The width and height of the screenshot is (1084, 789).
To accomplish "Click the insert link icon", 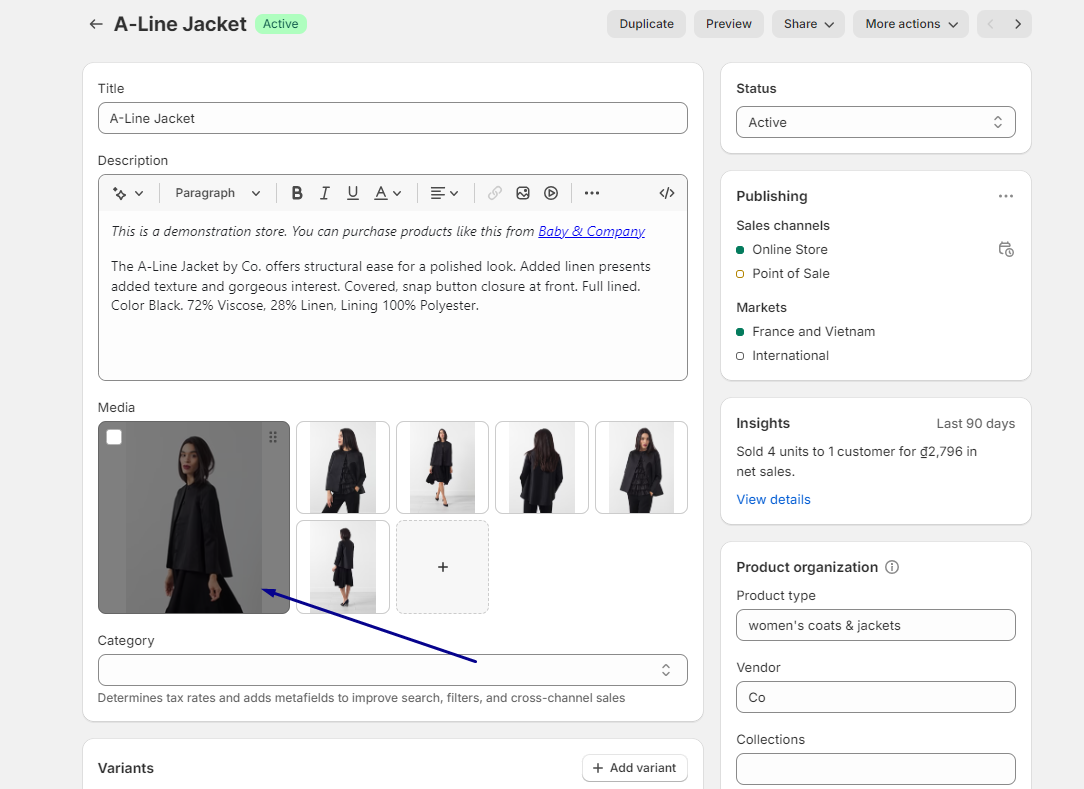I will [494, 194].
